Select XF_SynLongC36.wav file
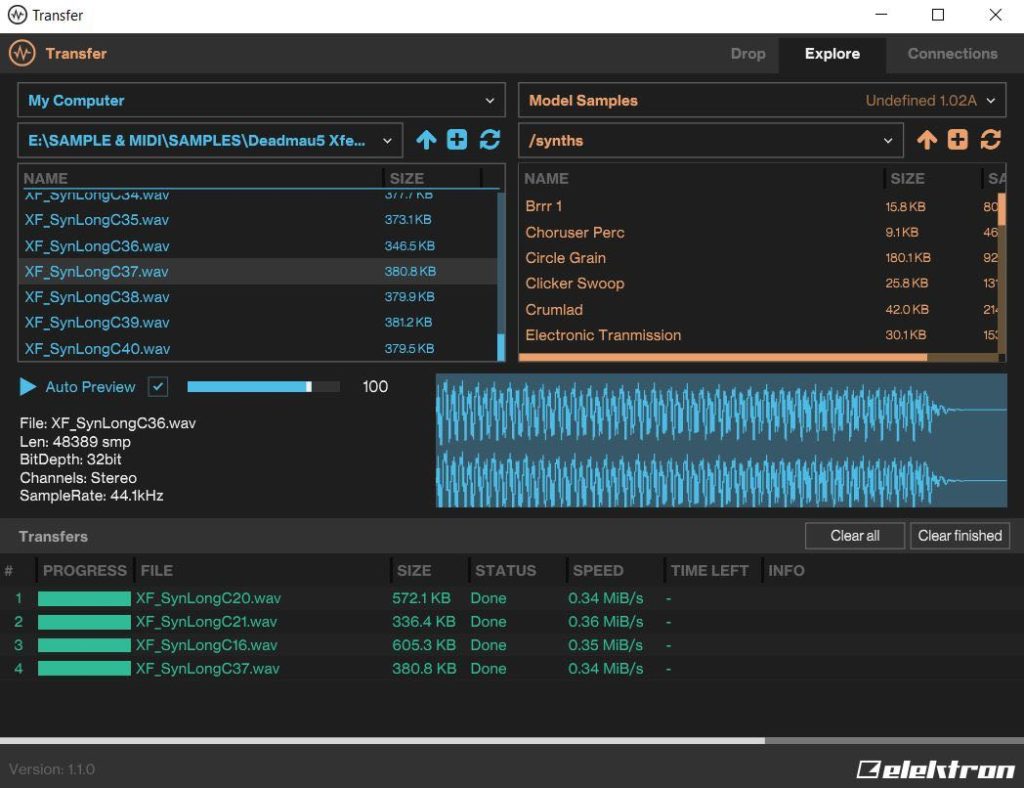Viewport: 1024px width, 788px height. coord(257,246)
